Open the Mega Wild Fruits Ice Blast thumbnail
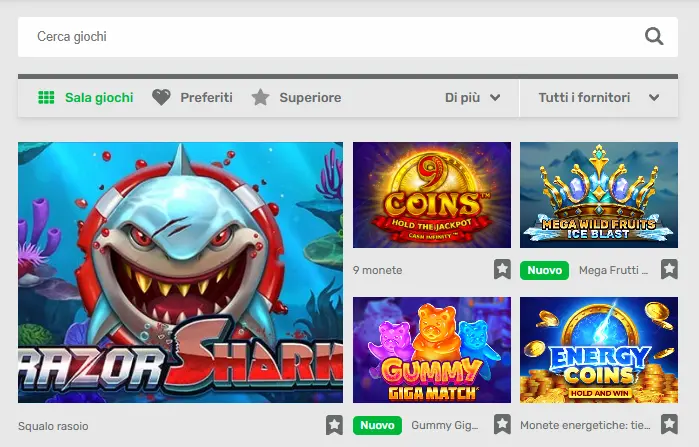The height and width of the screenshot is (447, 699). [x=599, y=195]
